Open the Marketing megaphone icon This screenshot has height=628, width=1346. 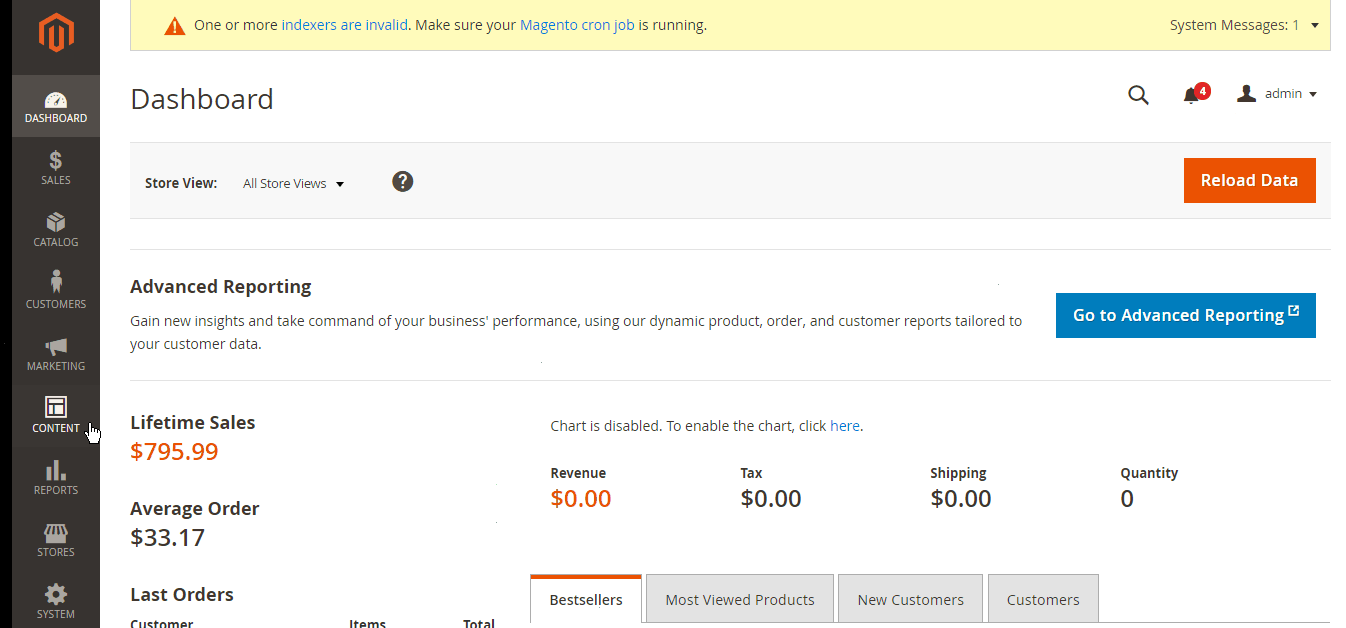pos(56,346)
